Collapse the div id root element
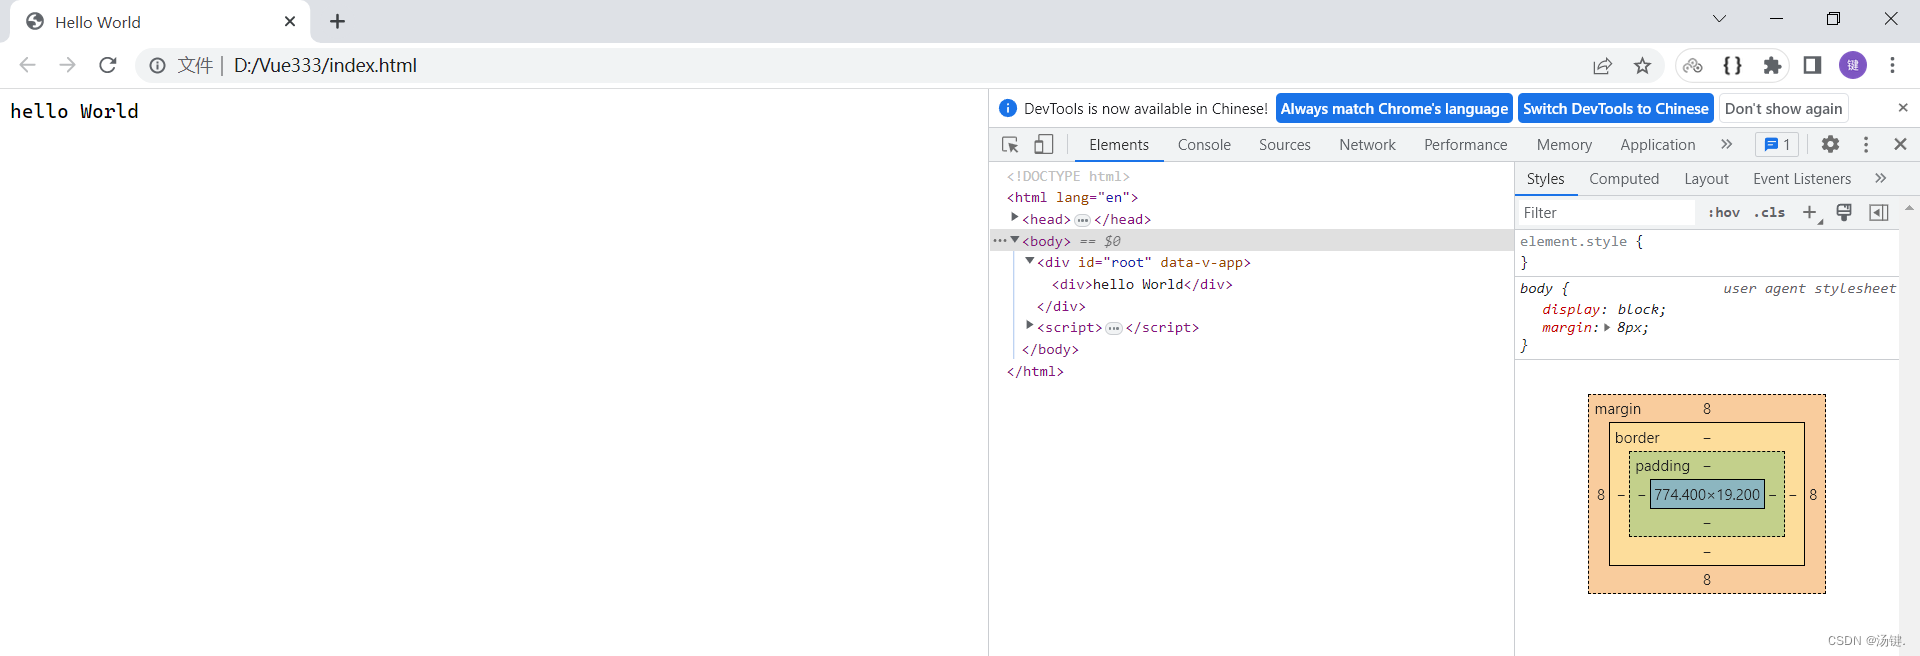 click(1029, 261)
